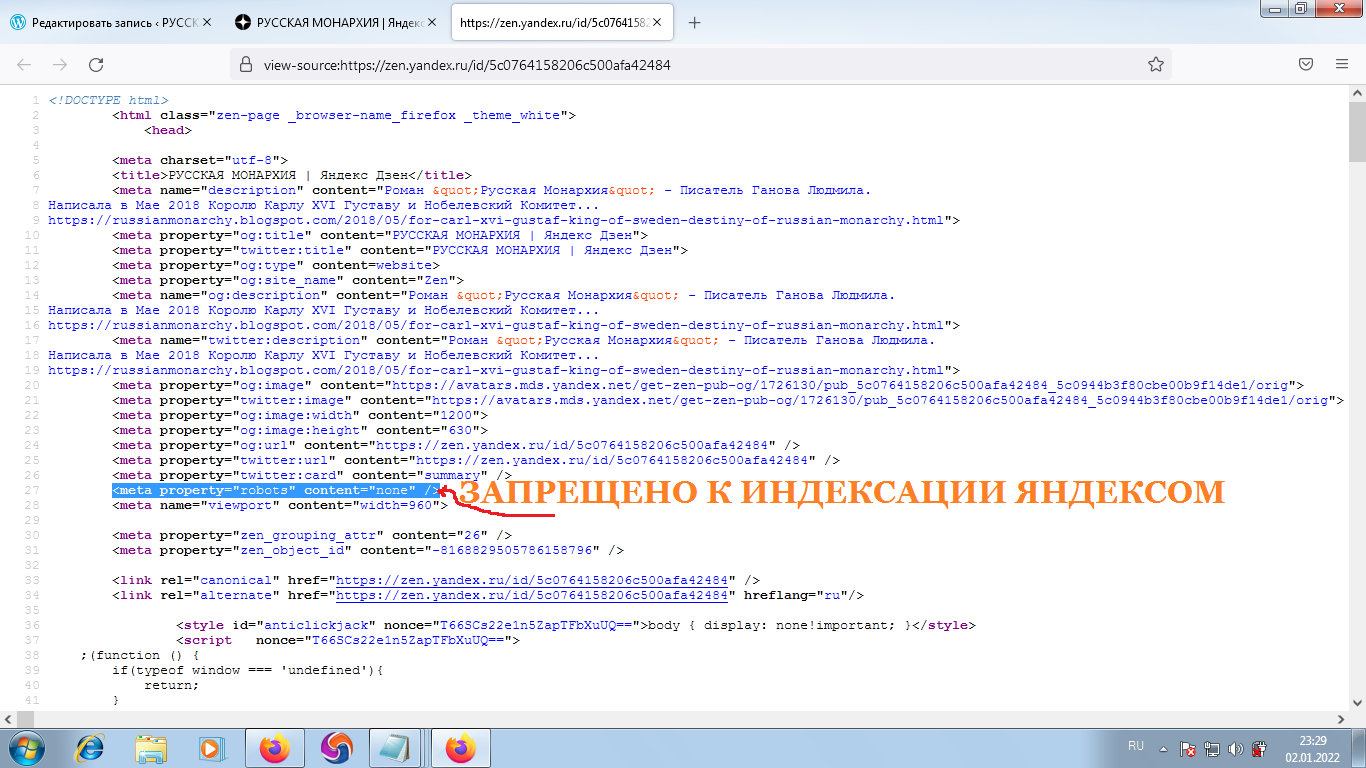Show hidden system tray icons arrow

click(x=1161, y=747)
